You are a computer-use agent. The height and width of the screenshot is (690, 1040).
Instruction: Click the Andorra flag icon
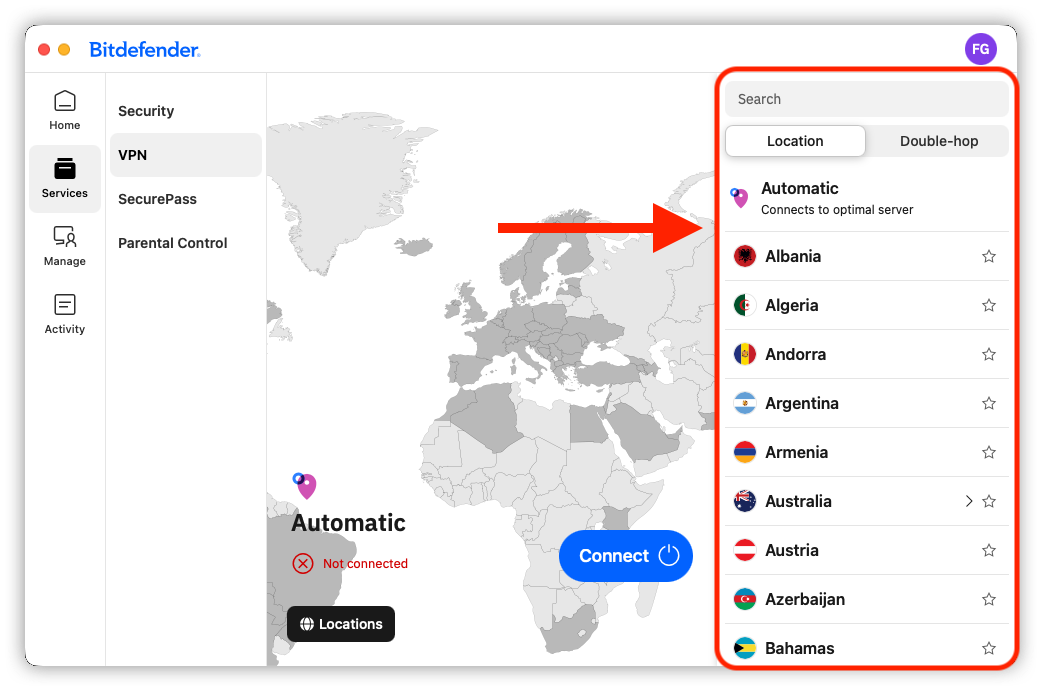point(745,354)
